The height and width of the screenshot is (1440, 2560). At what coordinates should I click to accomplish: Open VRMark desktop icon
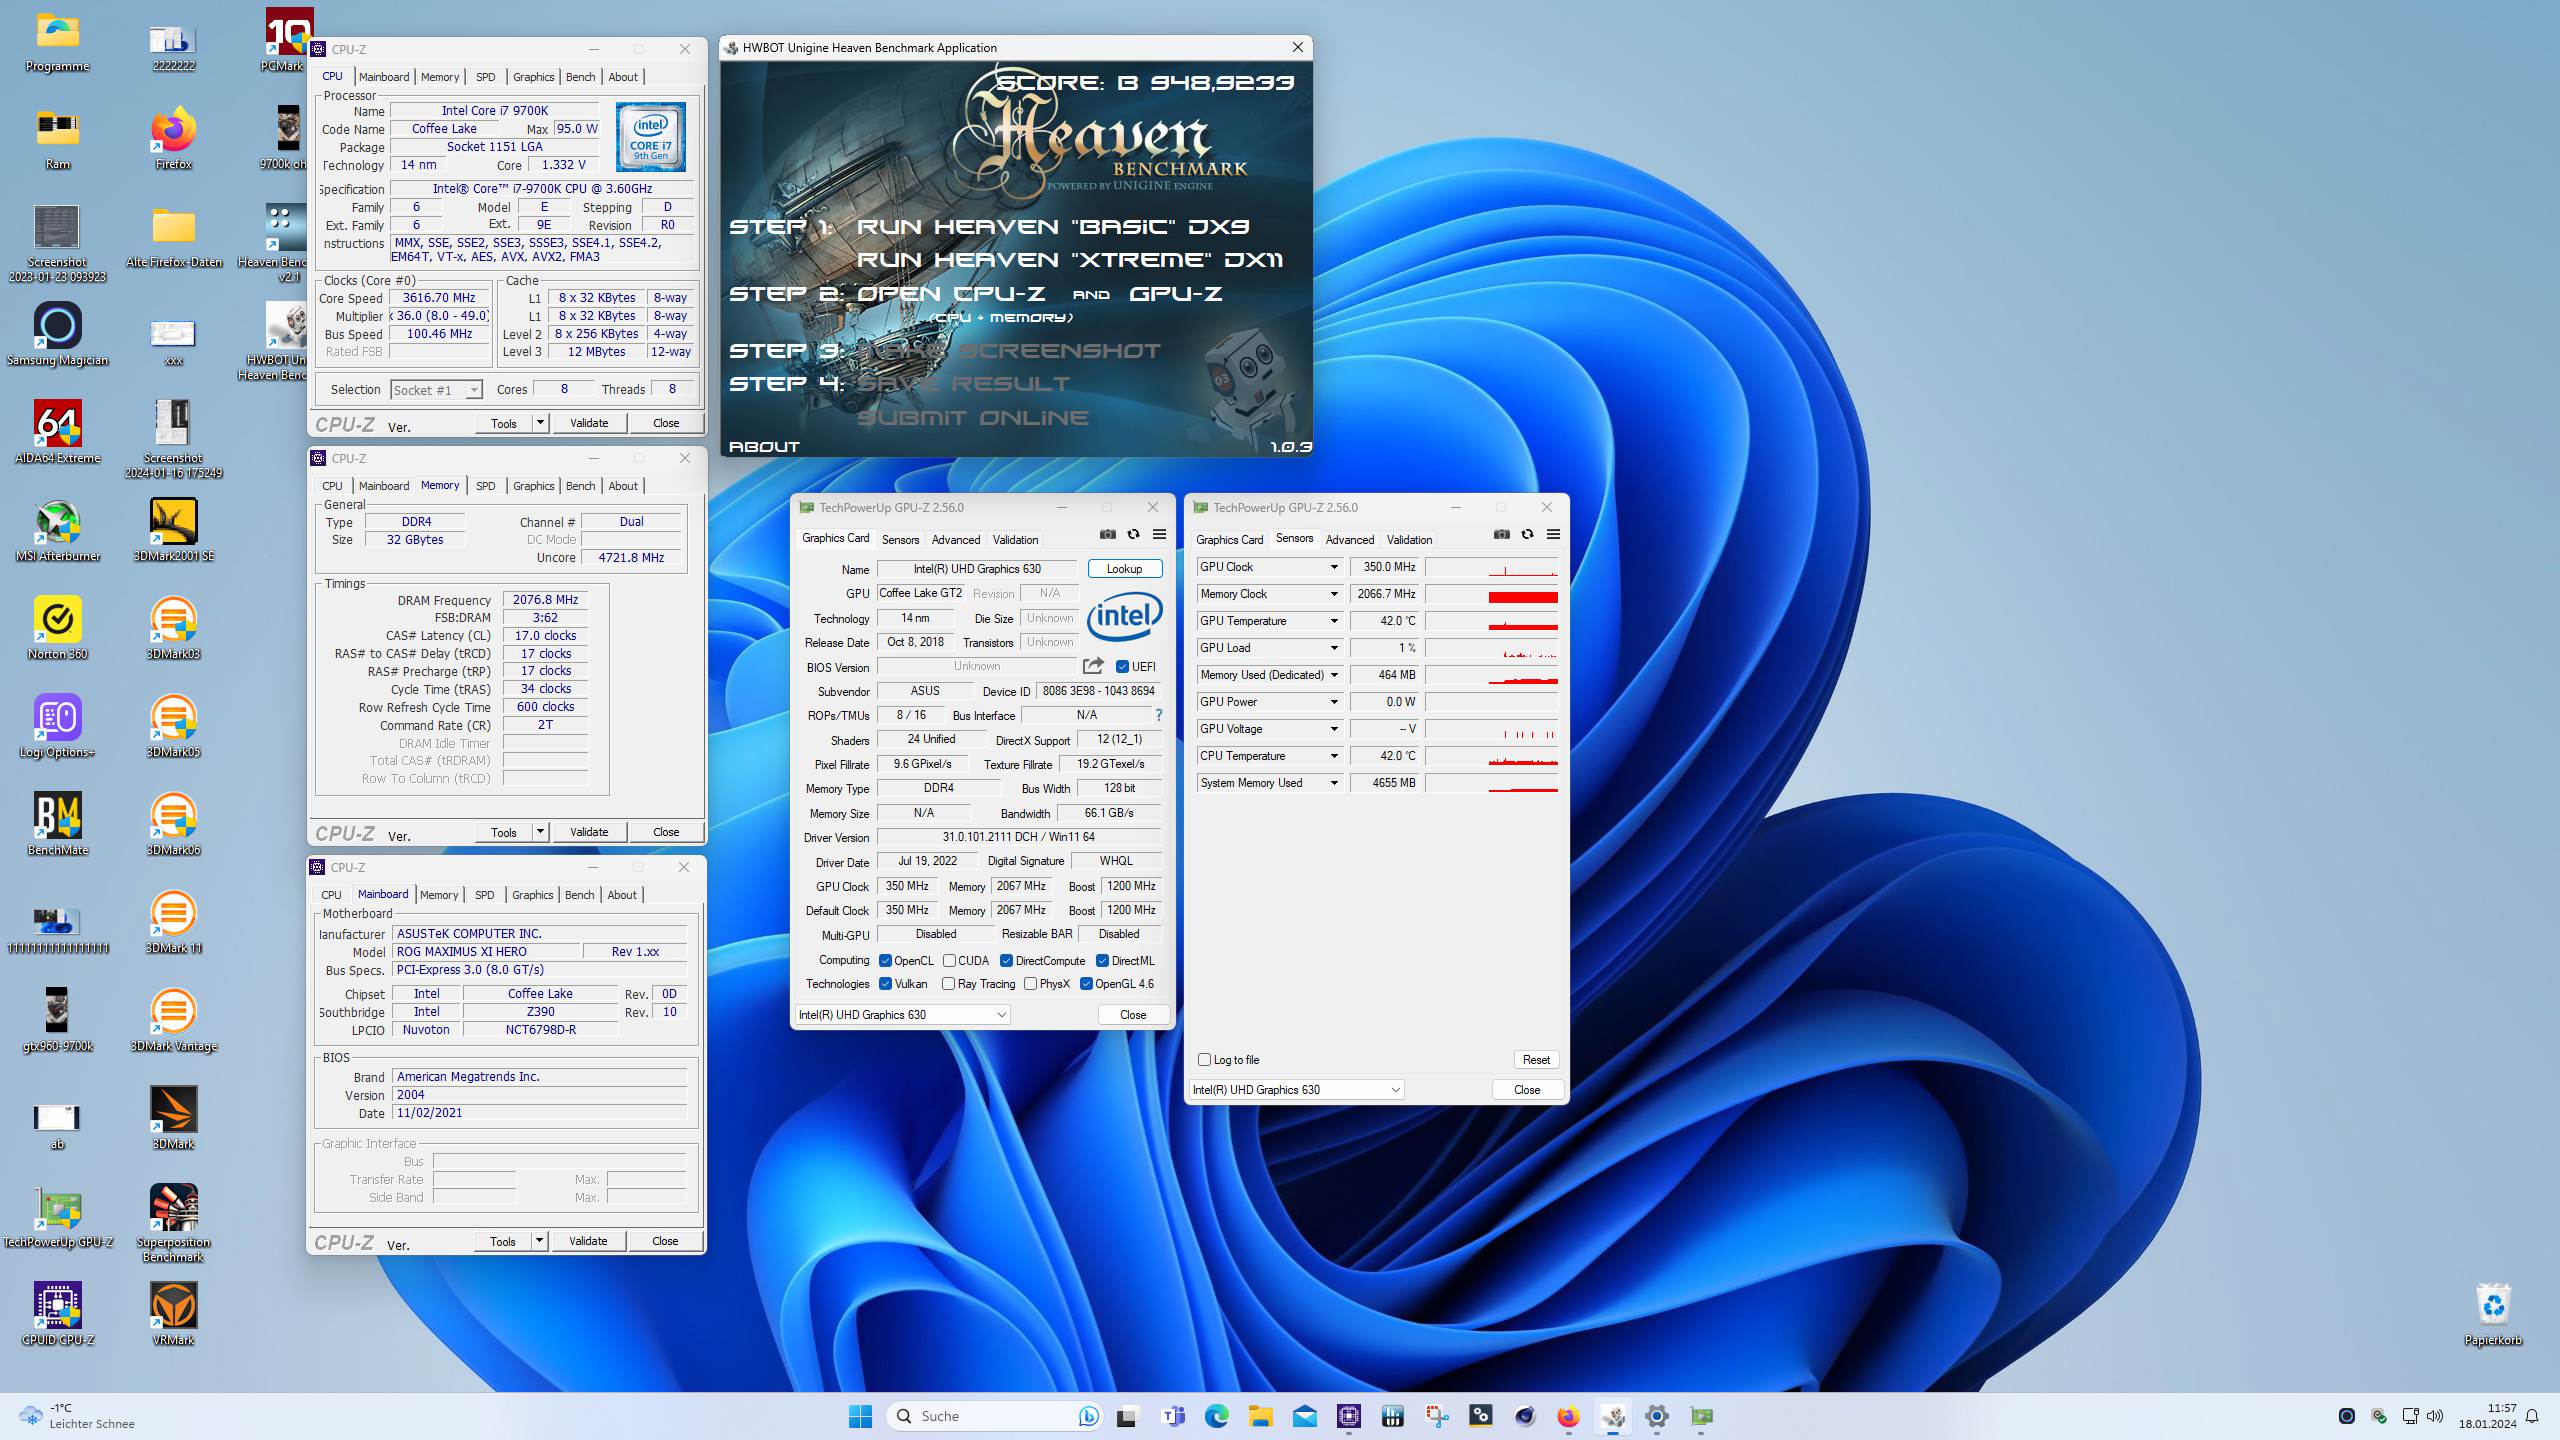(173, 1314)
